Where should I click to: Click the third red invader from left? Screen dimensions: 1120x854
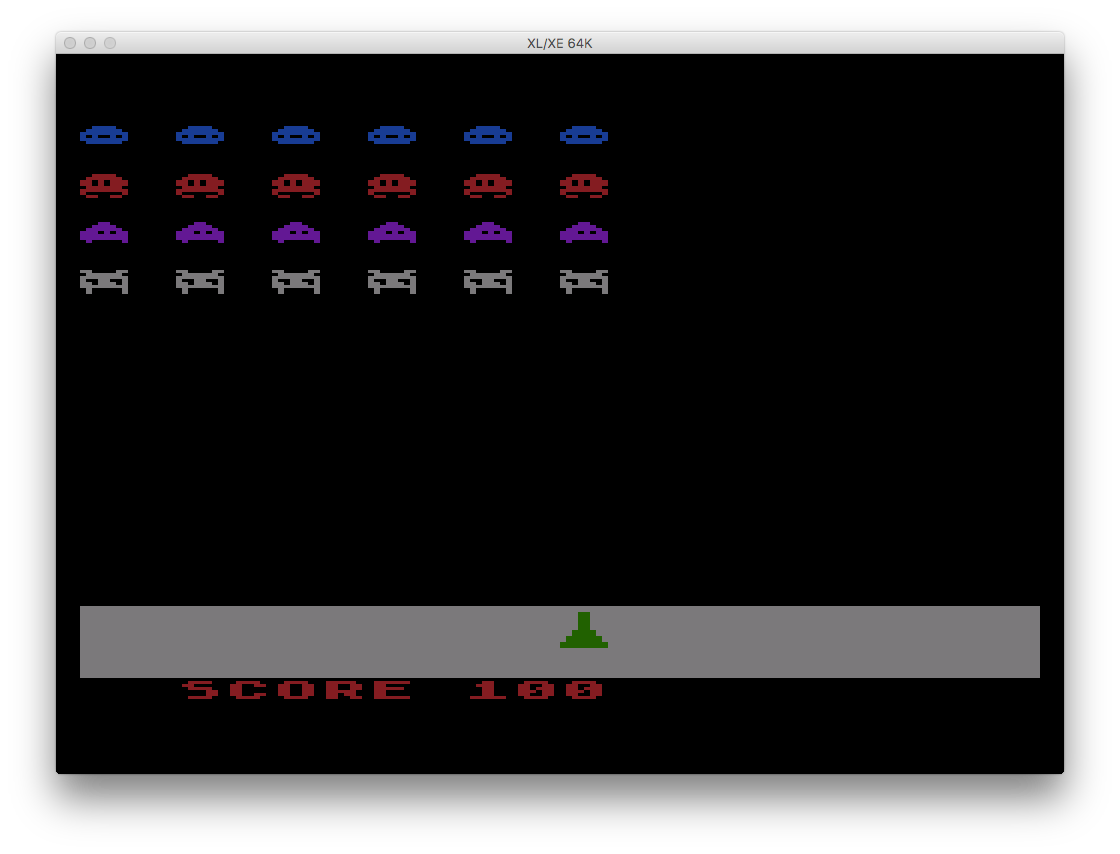click(x=296, y=186)
